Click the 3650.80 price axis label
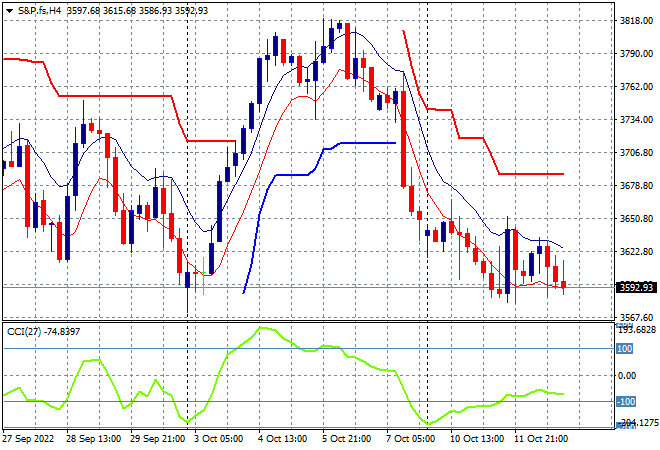 coord(636,218)
